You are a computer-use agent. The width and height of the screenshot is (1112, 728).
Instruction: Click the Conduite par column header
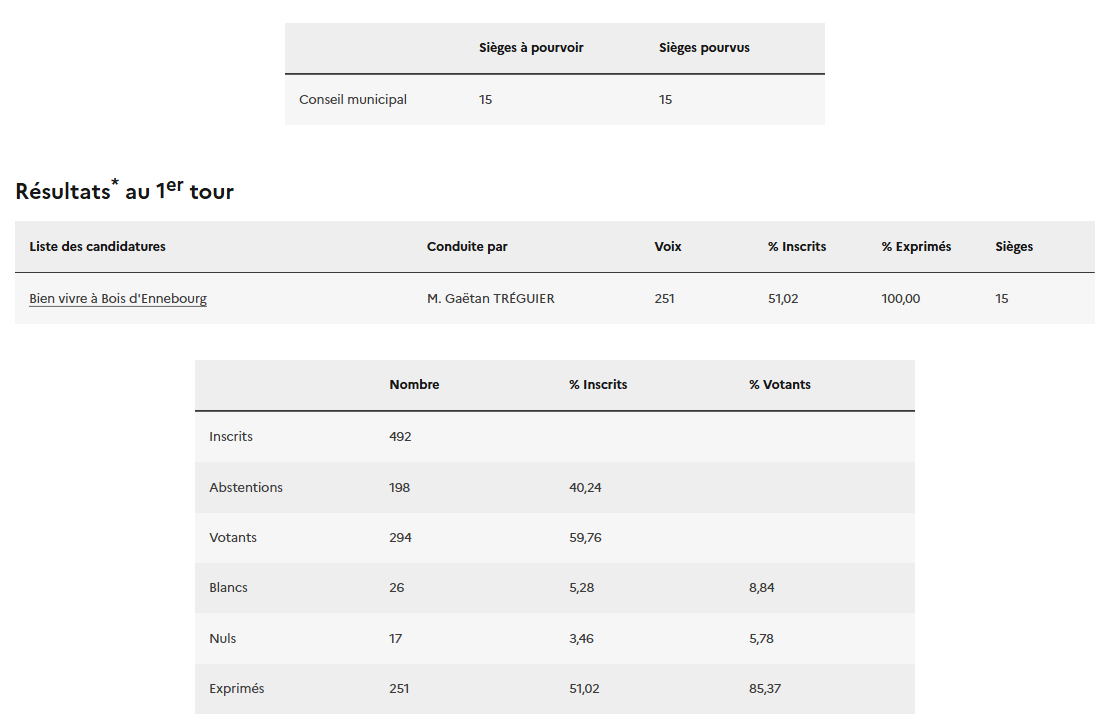(467, 247)
